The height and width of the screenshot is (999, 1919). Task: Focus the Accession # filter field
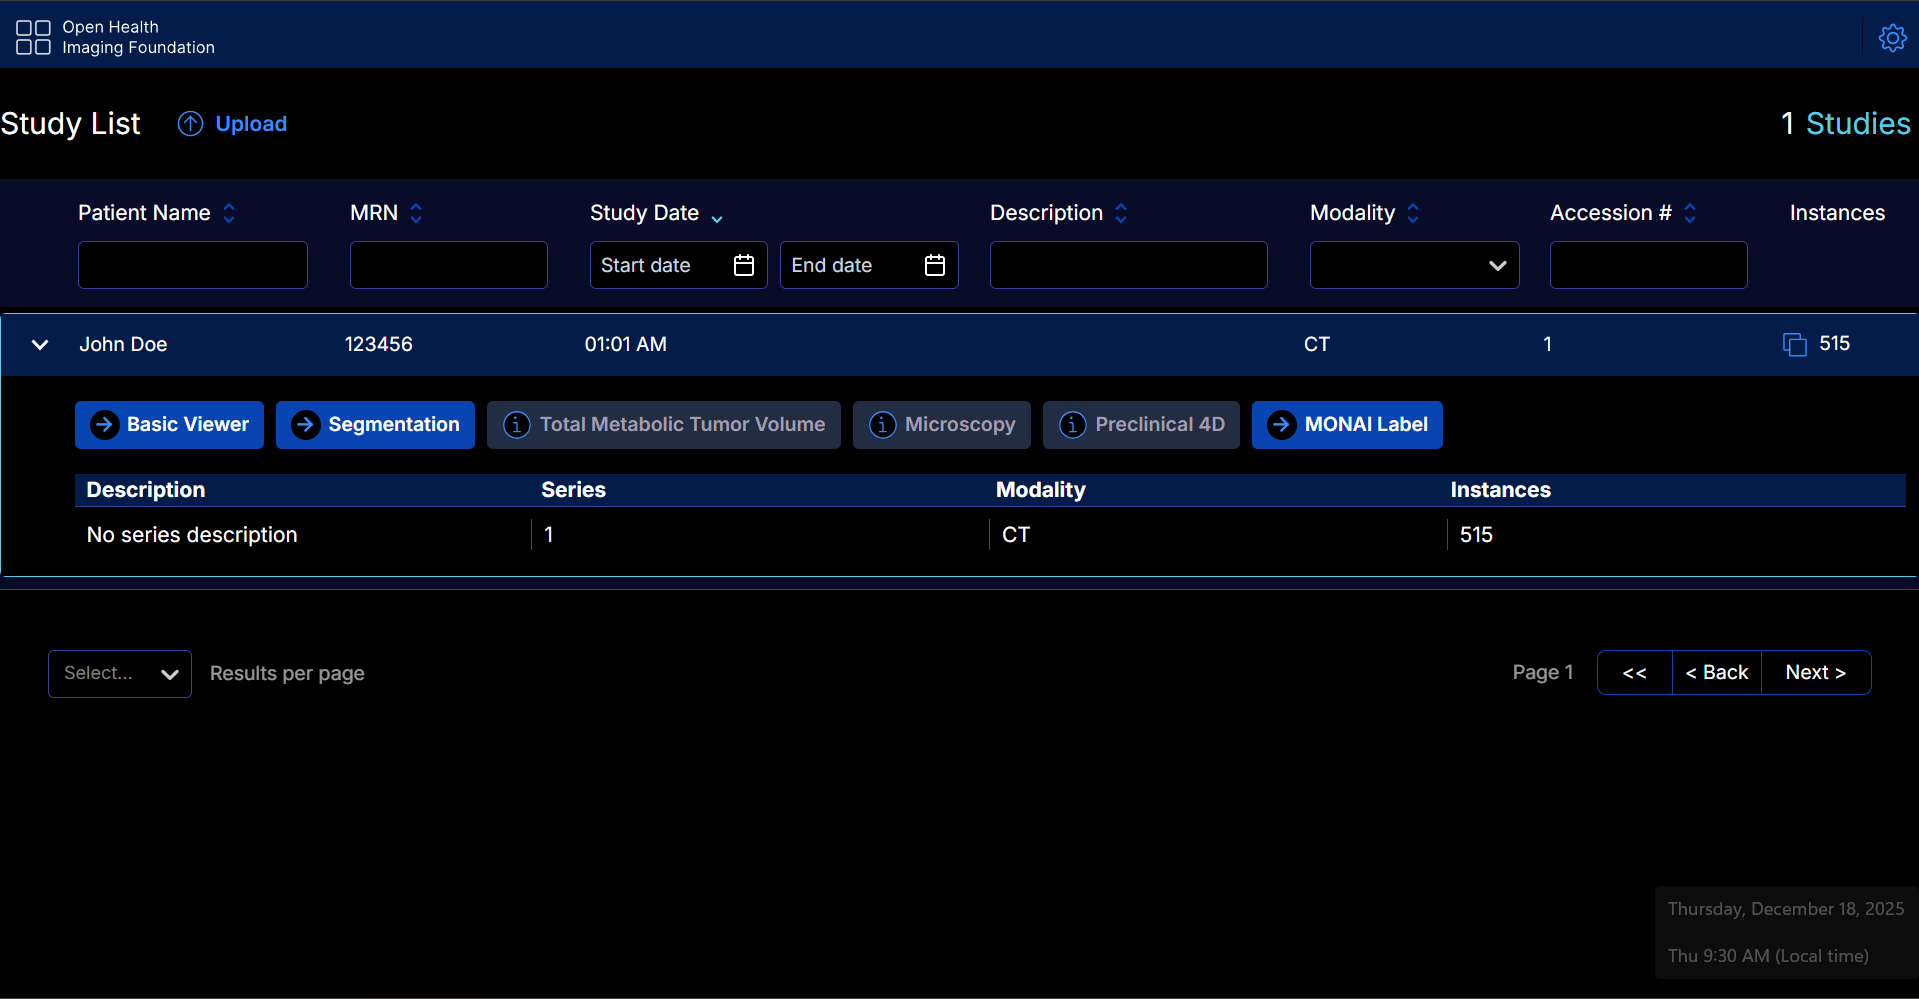click(x=1649, y=265)
